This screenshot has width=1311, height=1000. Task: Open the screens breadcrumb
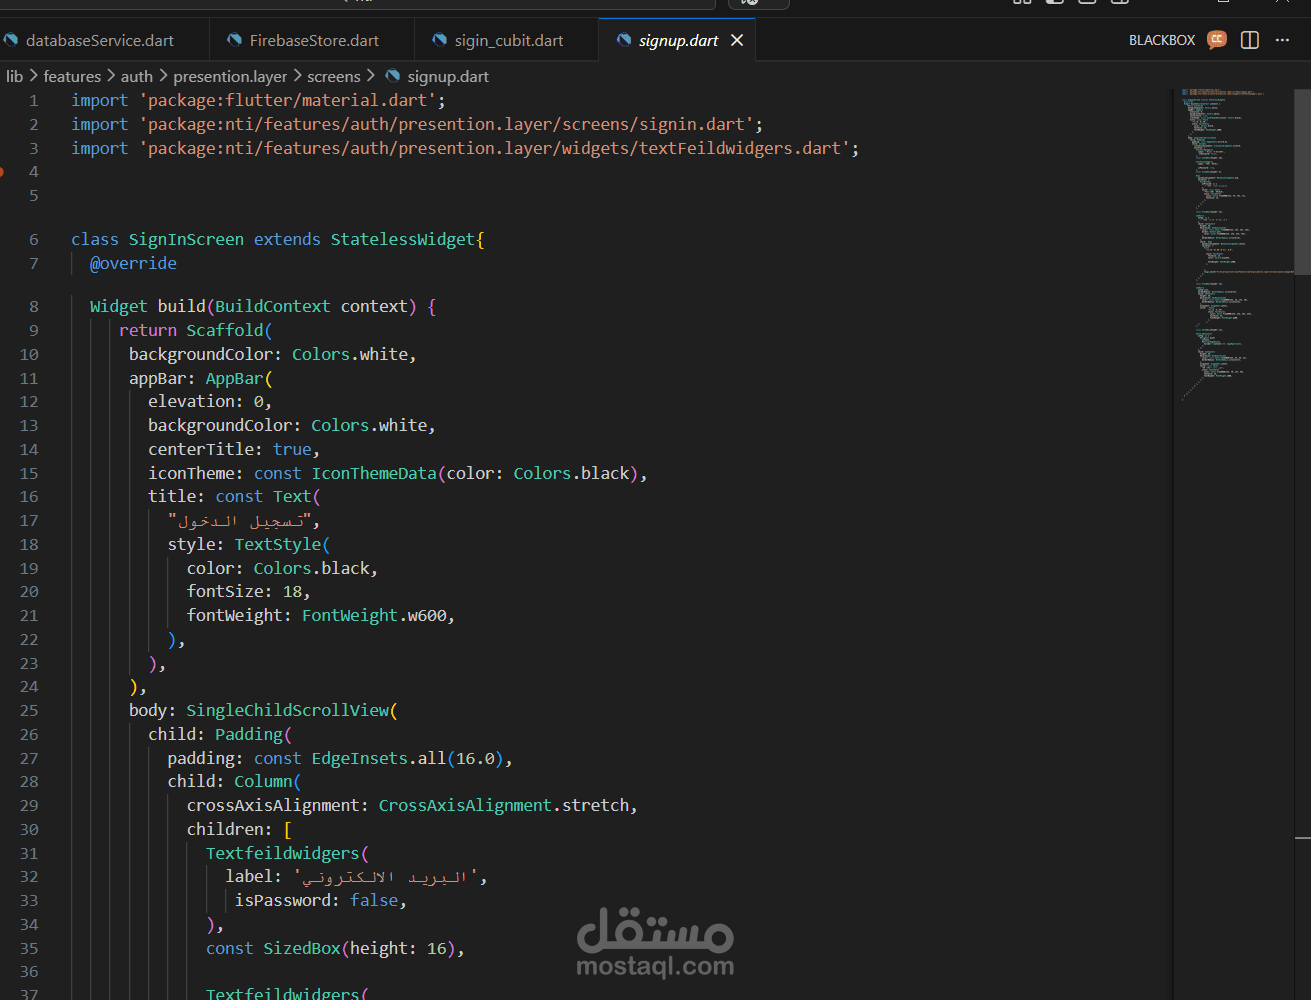tap(333, 76)
